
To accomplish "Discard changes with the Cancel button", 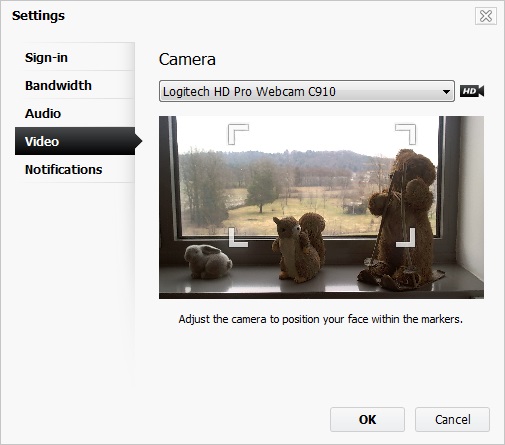I will [x=452, y=419].
